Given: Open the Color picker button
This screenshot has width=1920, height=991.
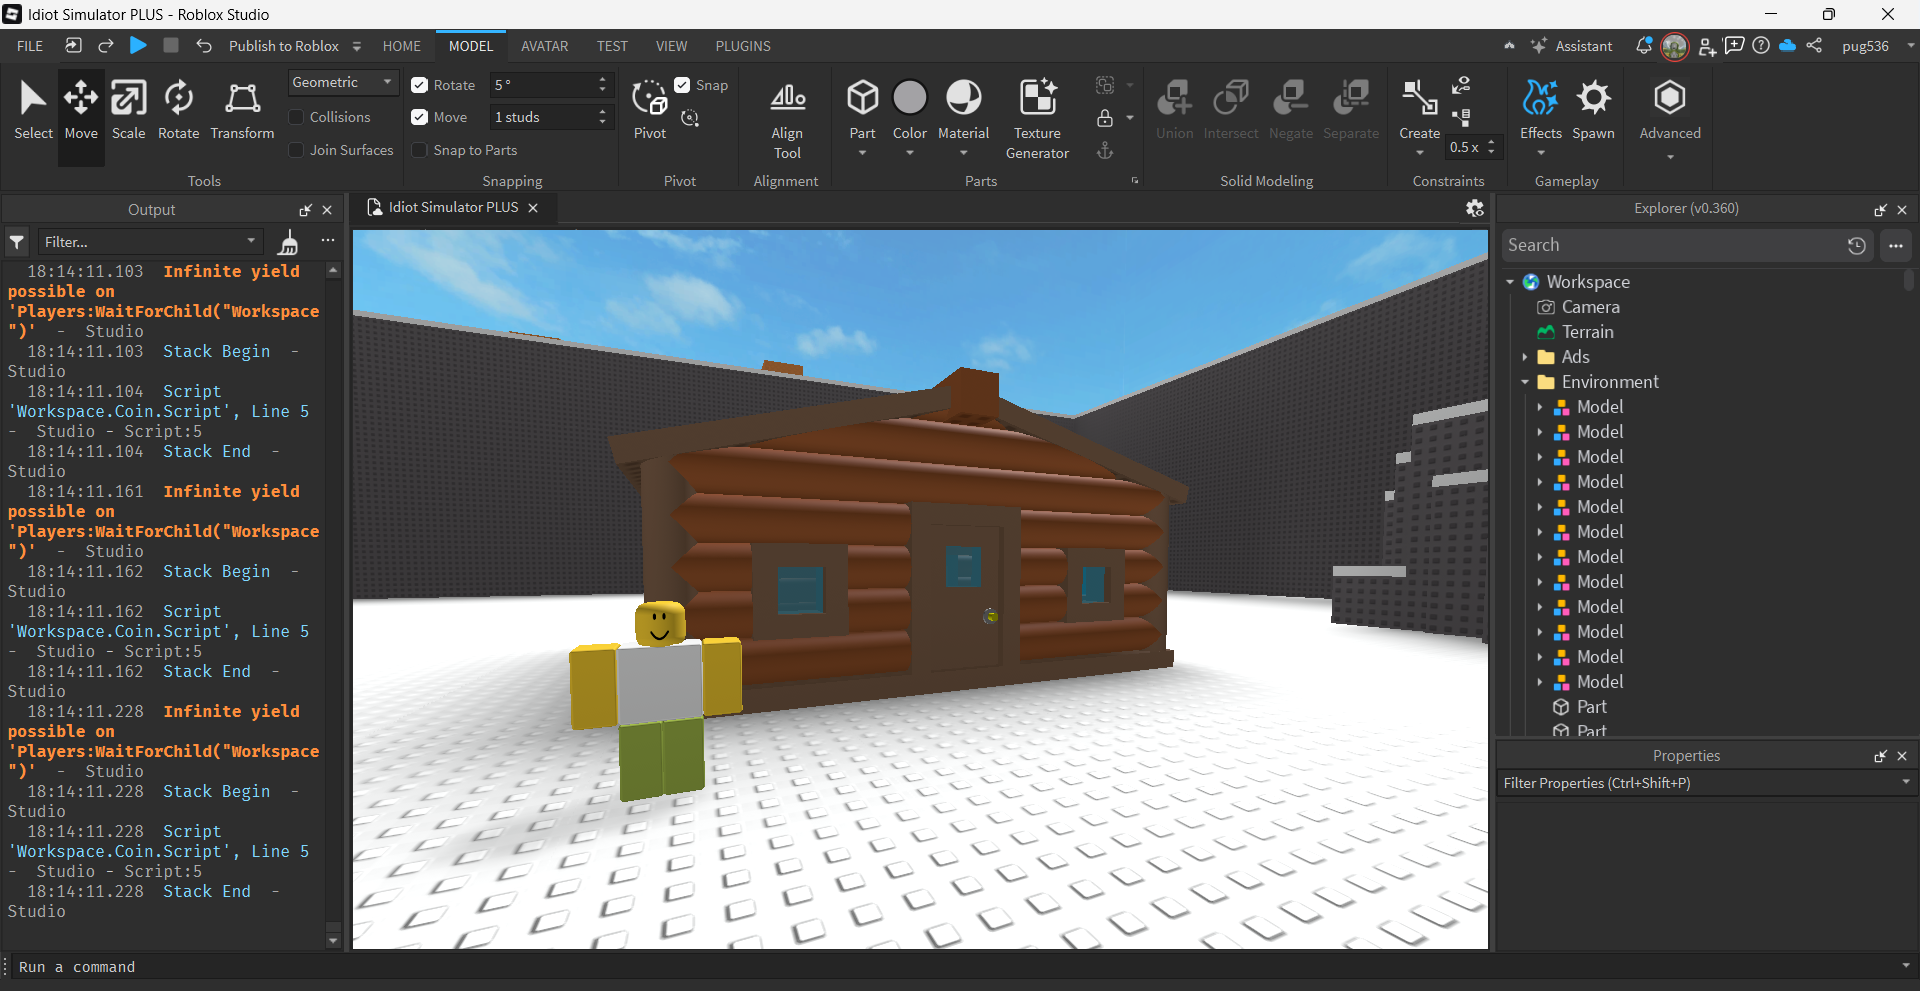Looking at the screenshot, I should pyautogui.click(x=910, y=98).
